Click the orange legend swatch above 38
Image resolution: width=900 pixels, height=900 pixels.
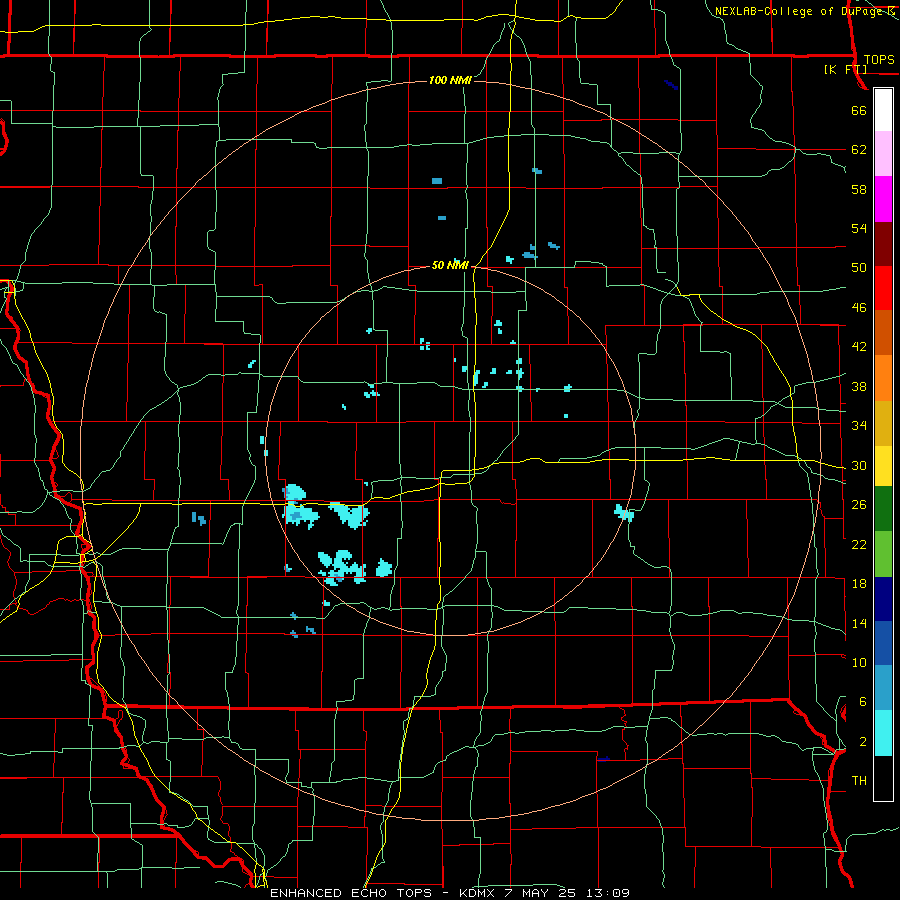[883, 378]
